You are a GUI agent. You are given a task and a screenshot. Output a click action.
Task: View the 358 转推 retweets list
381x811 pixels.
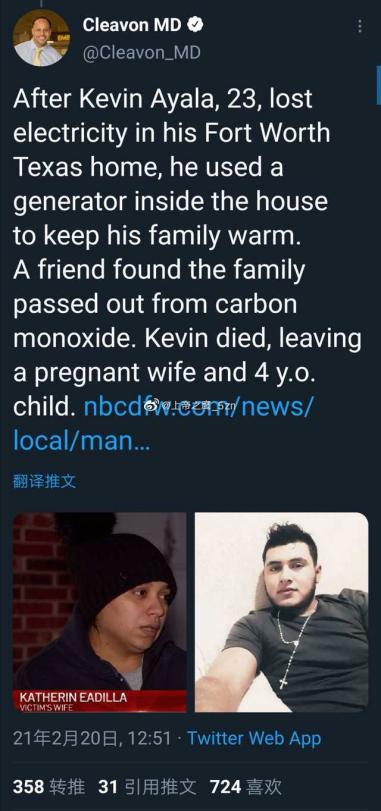(x=49, y=787)
